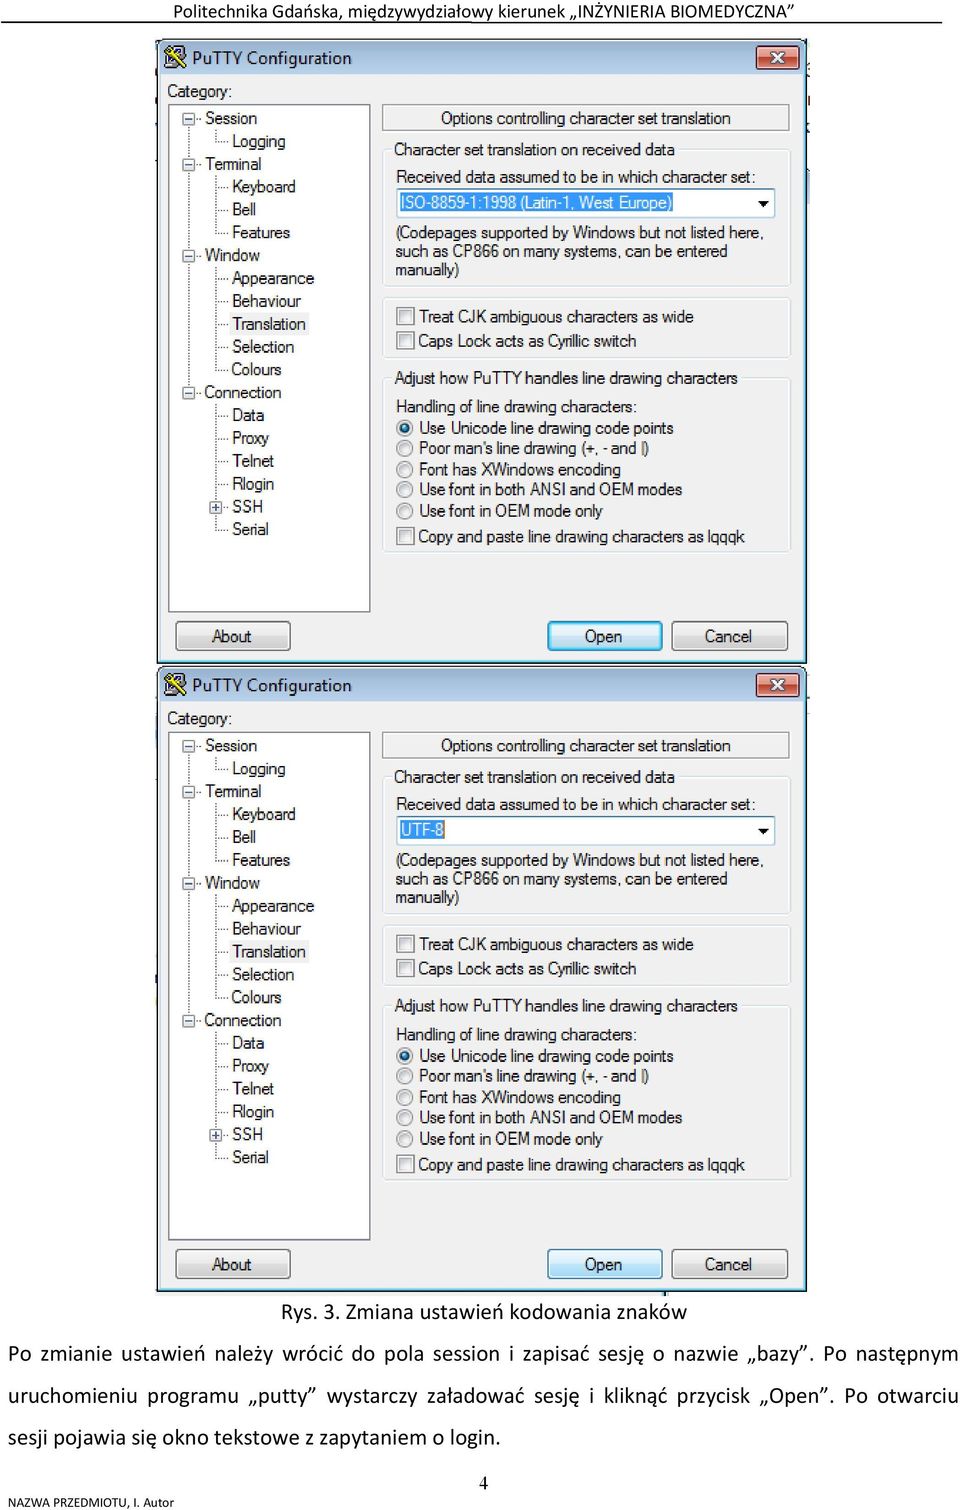This screenshot has width=960, height=1510.
Task: Open the ISO-8859-1 character set dropdown
Action: 763,203
